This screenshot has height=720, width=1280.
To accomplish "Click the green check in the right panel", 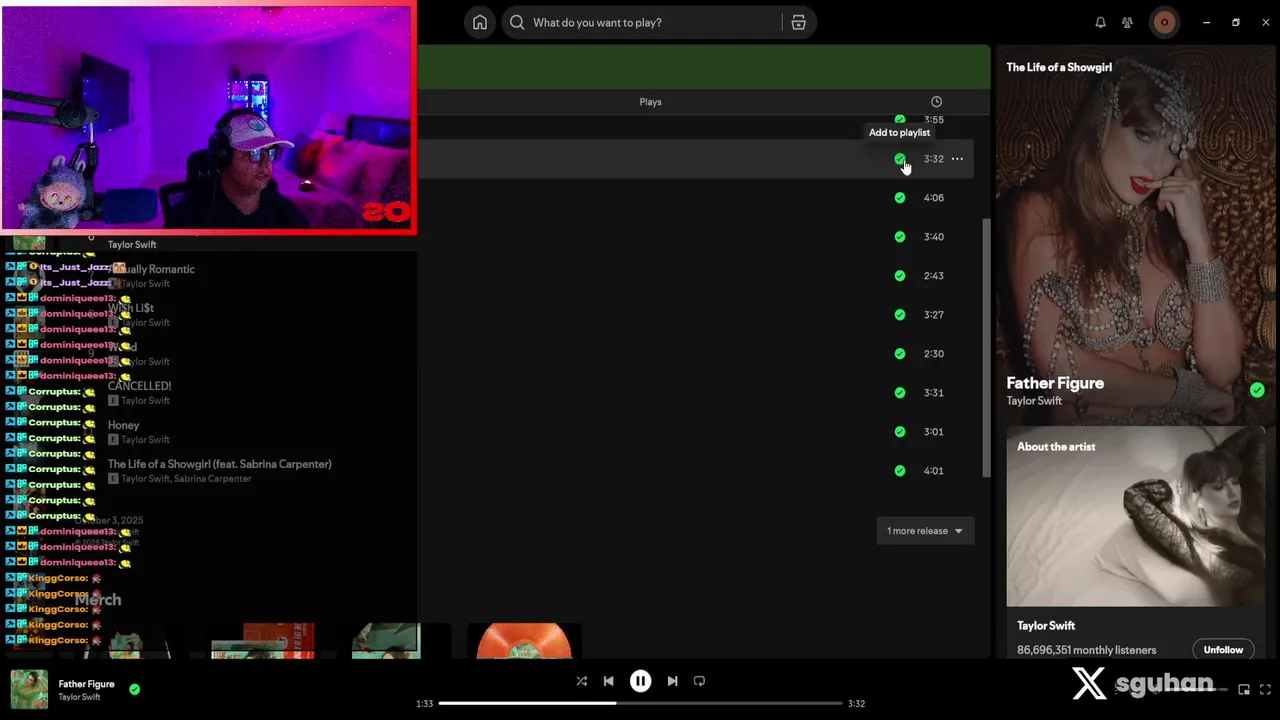I will click(1257, 390).
